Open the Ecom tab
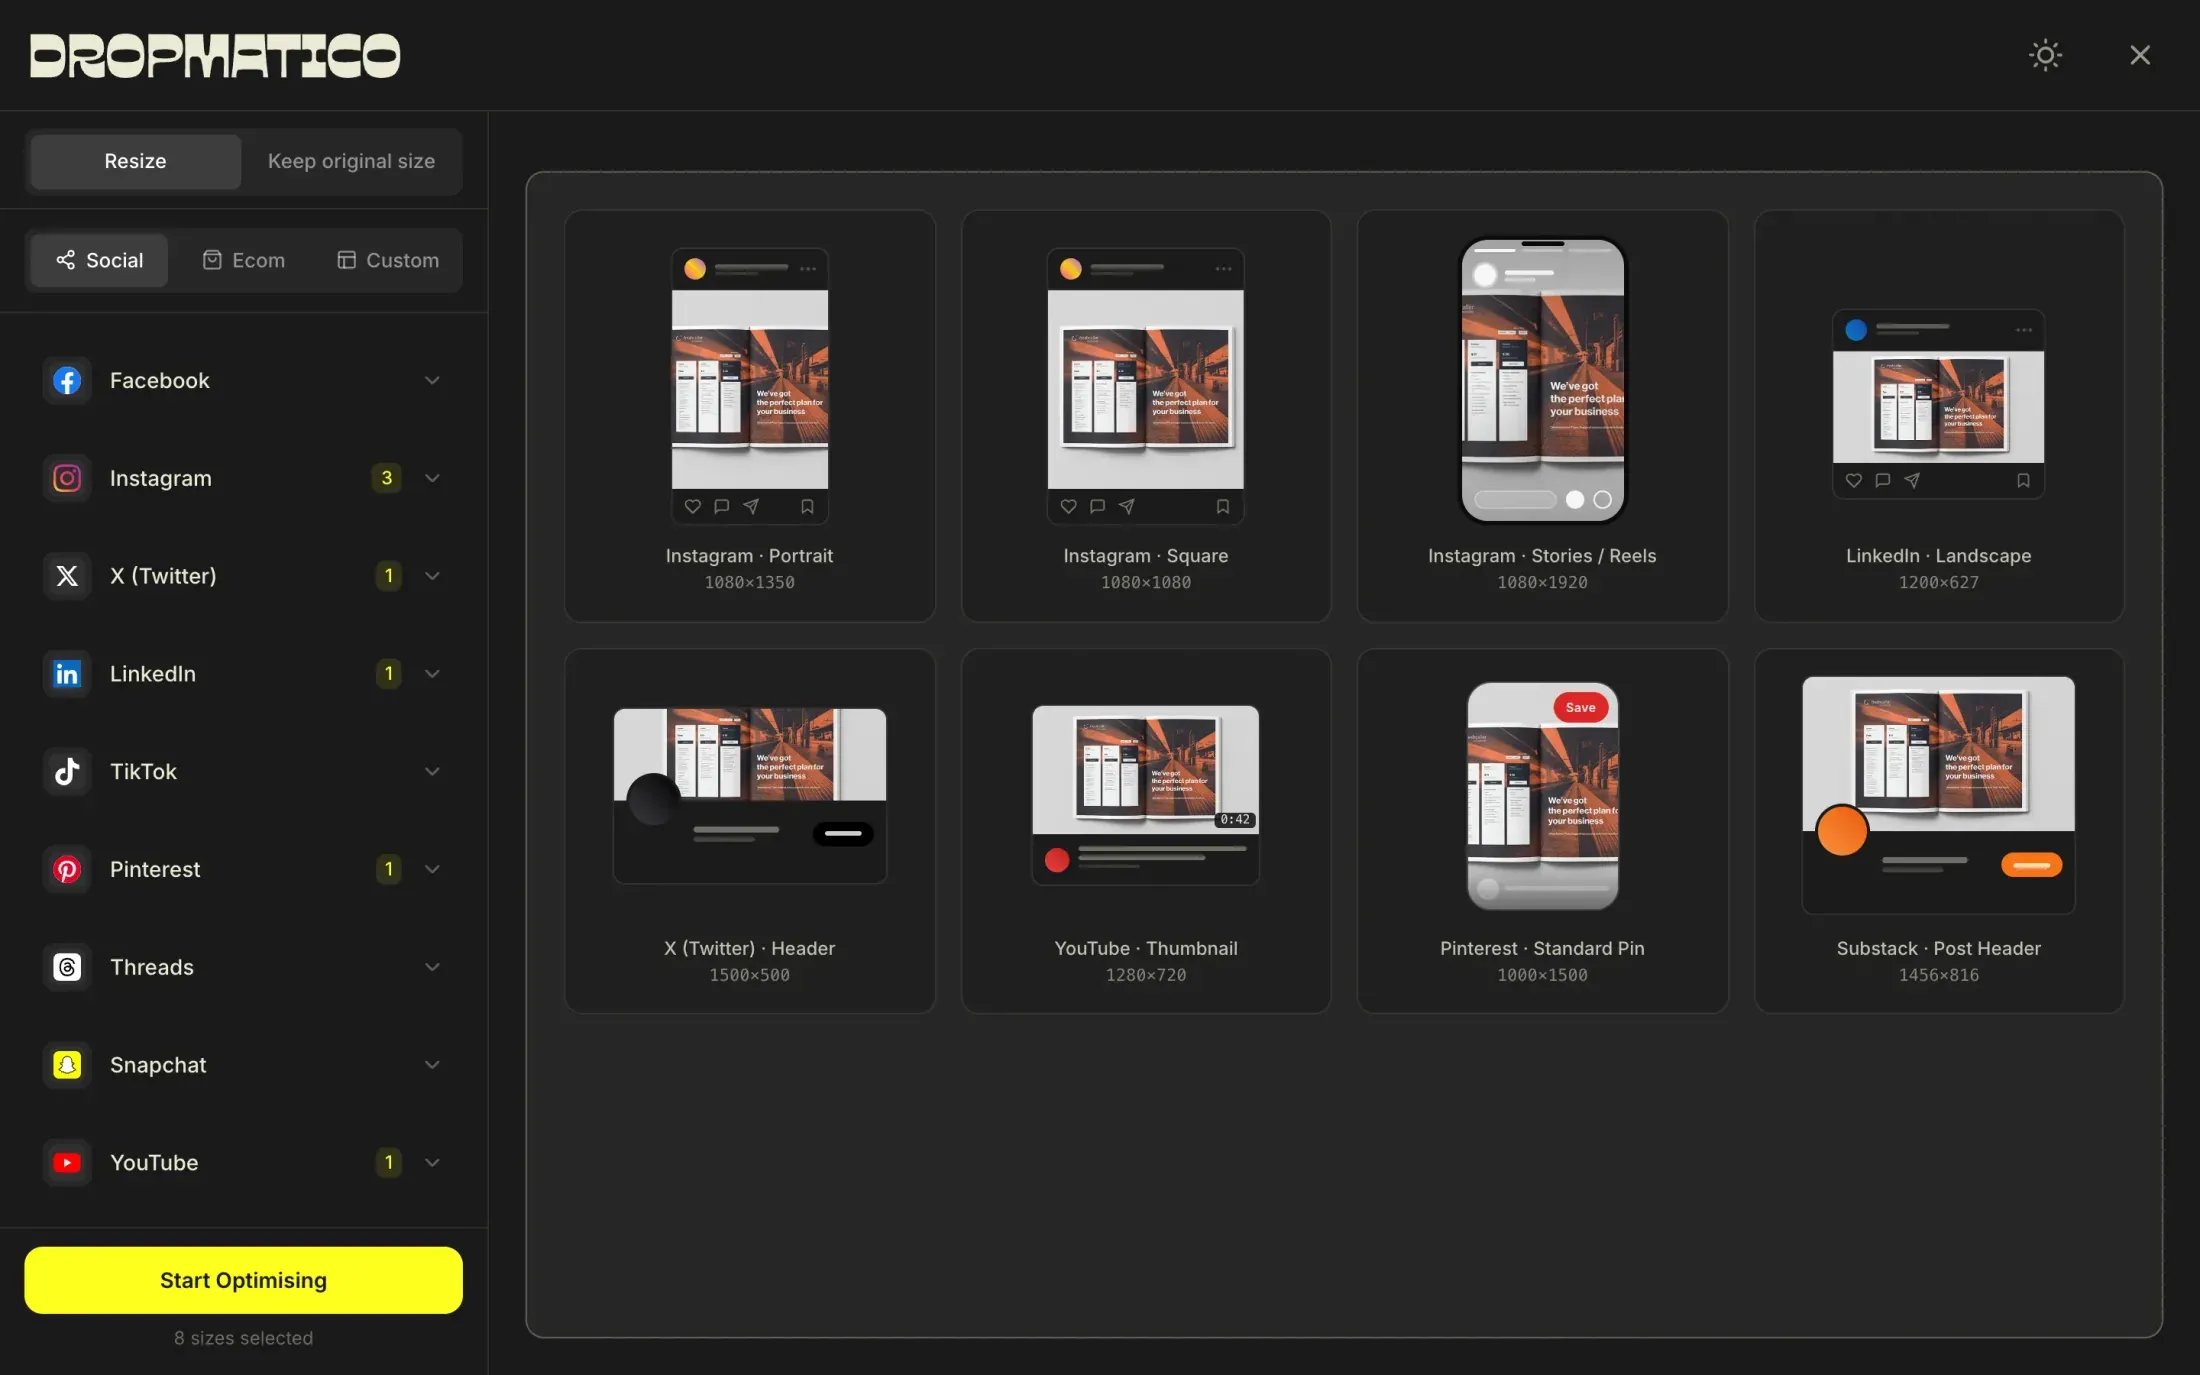Viewport: 2200px width, 1375px height. click(243, 260)
